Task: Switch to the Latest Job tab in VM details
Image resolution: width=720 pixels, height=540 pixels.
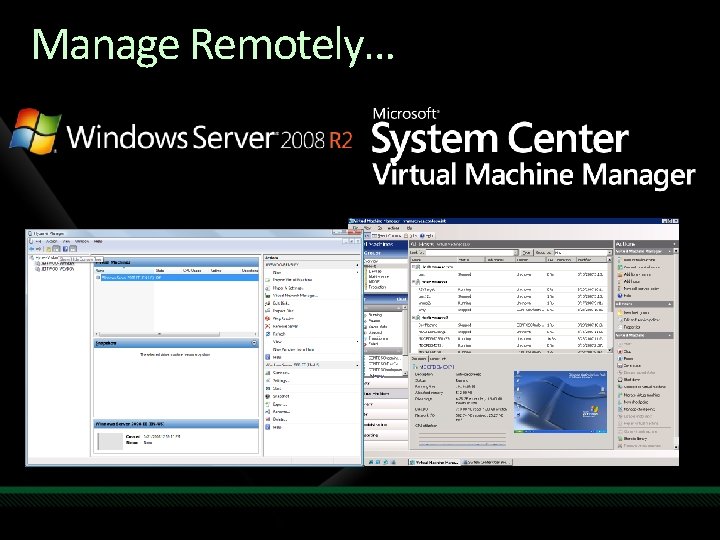Action: [438, 359]
